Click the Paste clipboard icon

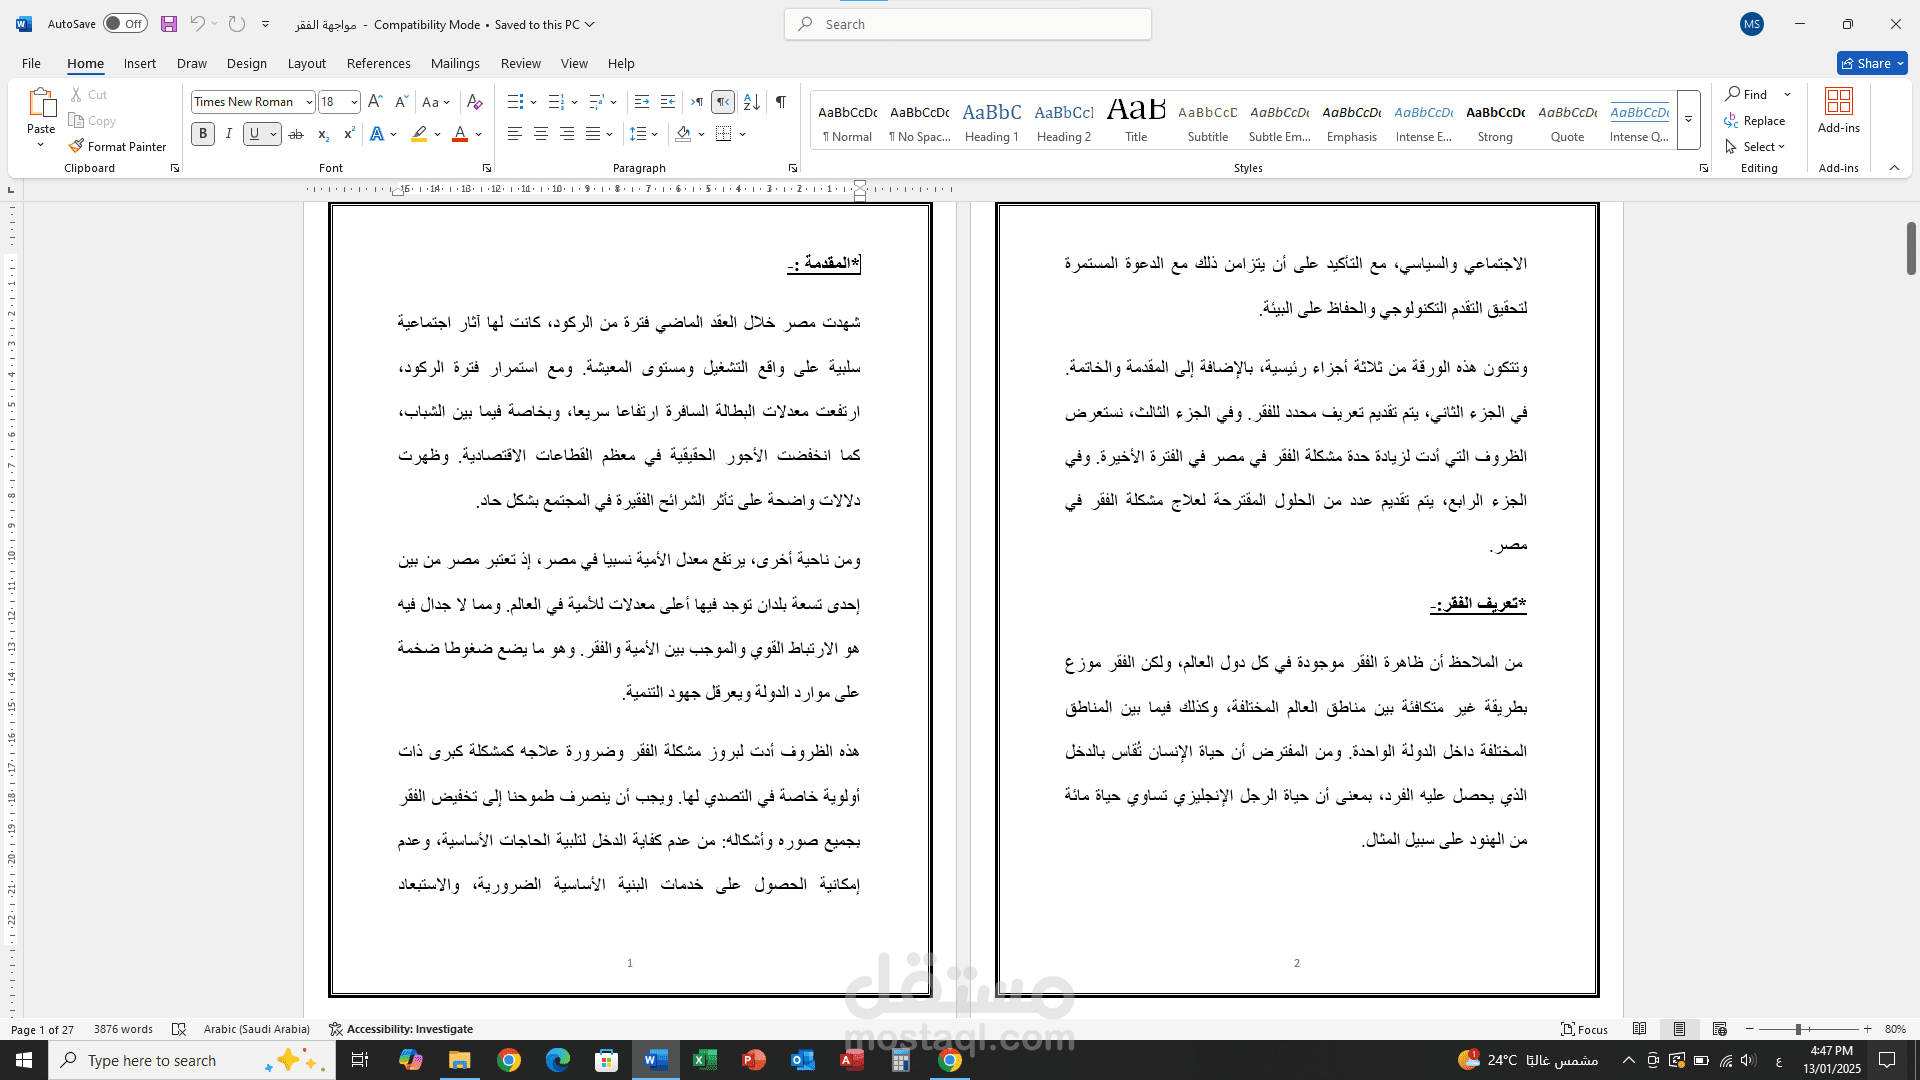coord(41,102)
